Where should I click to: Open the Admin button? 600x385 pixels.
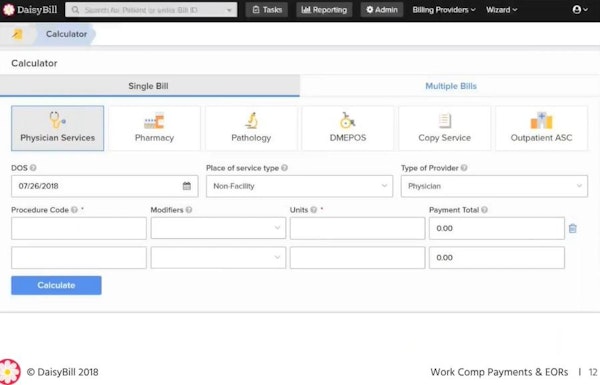[382, 10]
